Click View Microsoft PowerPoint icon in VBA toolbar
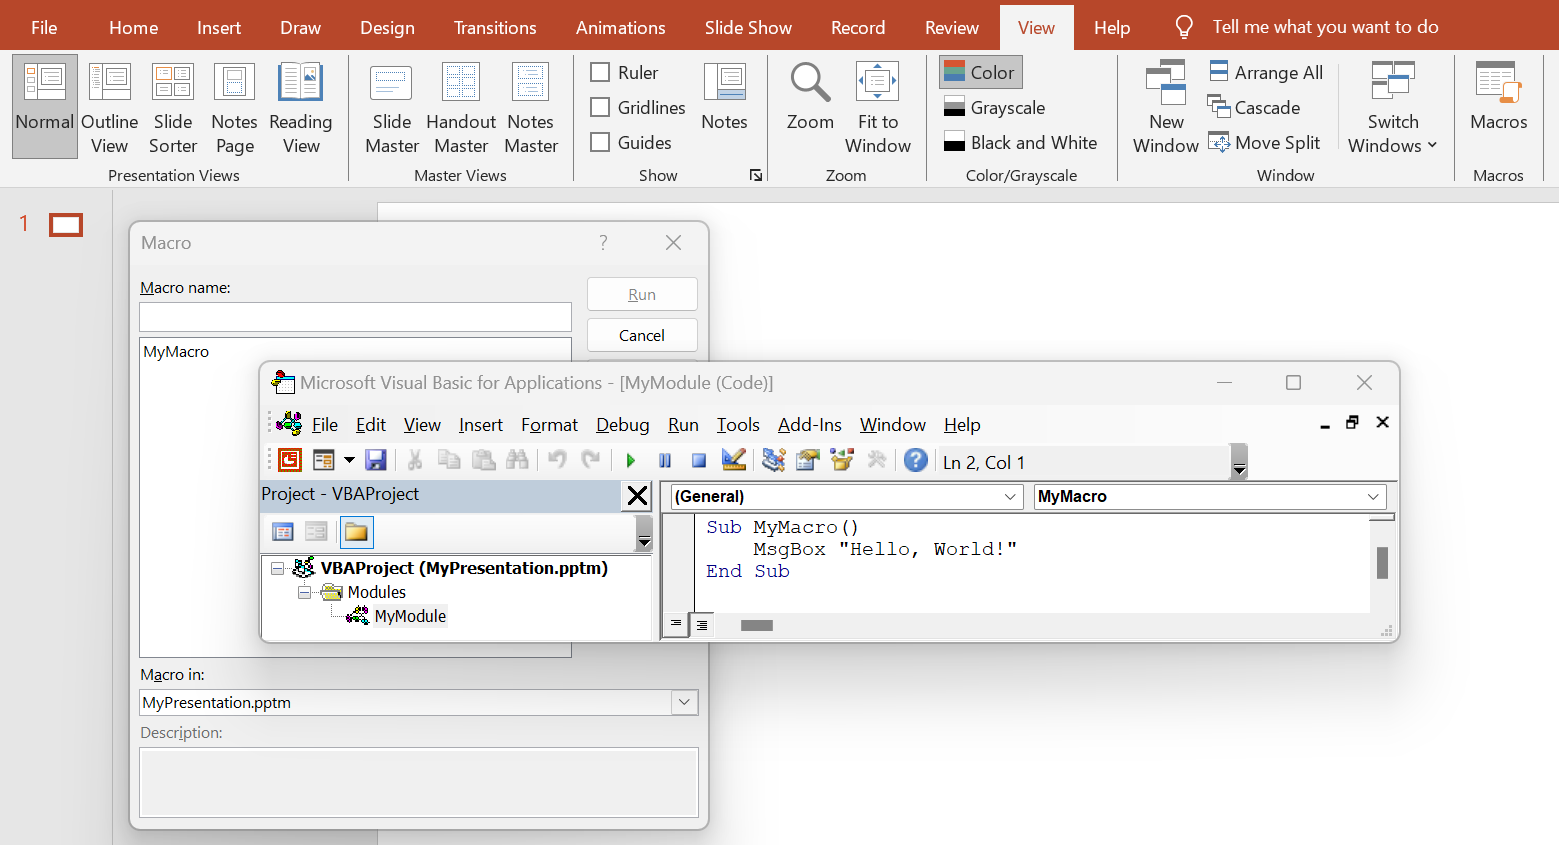 [290, 460]
